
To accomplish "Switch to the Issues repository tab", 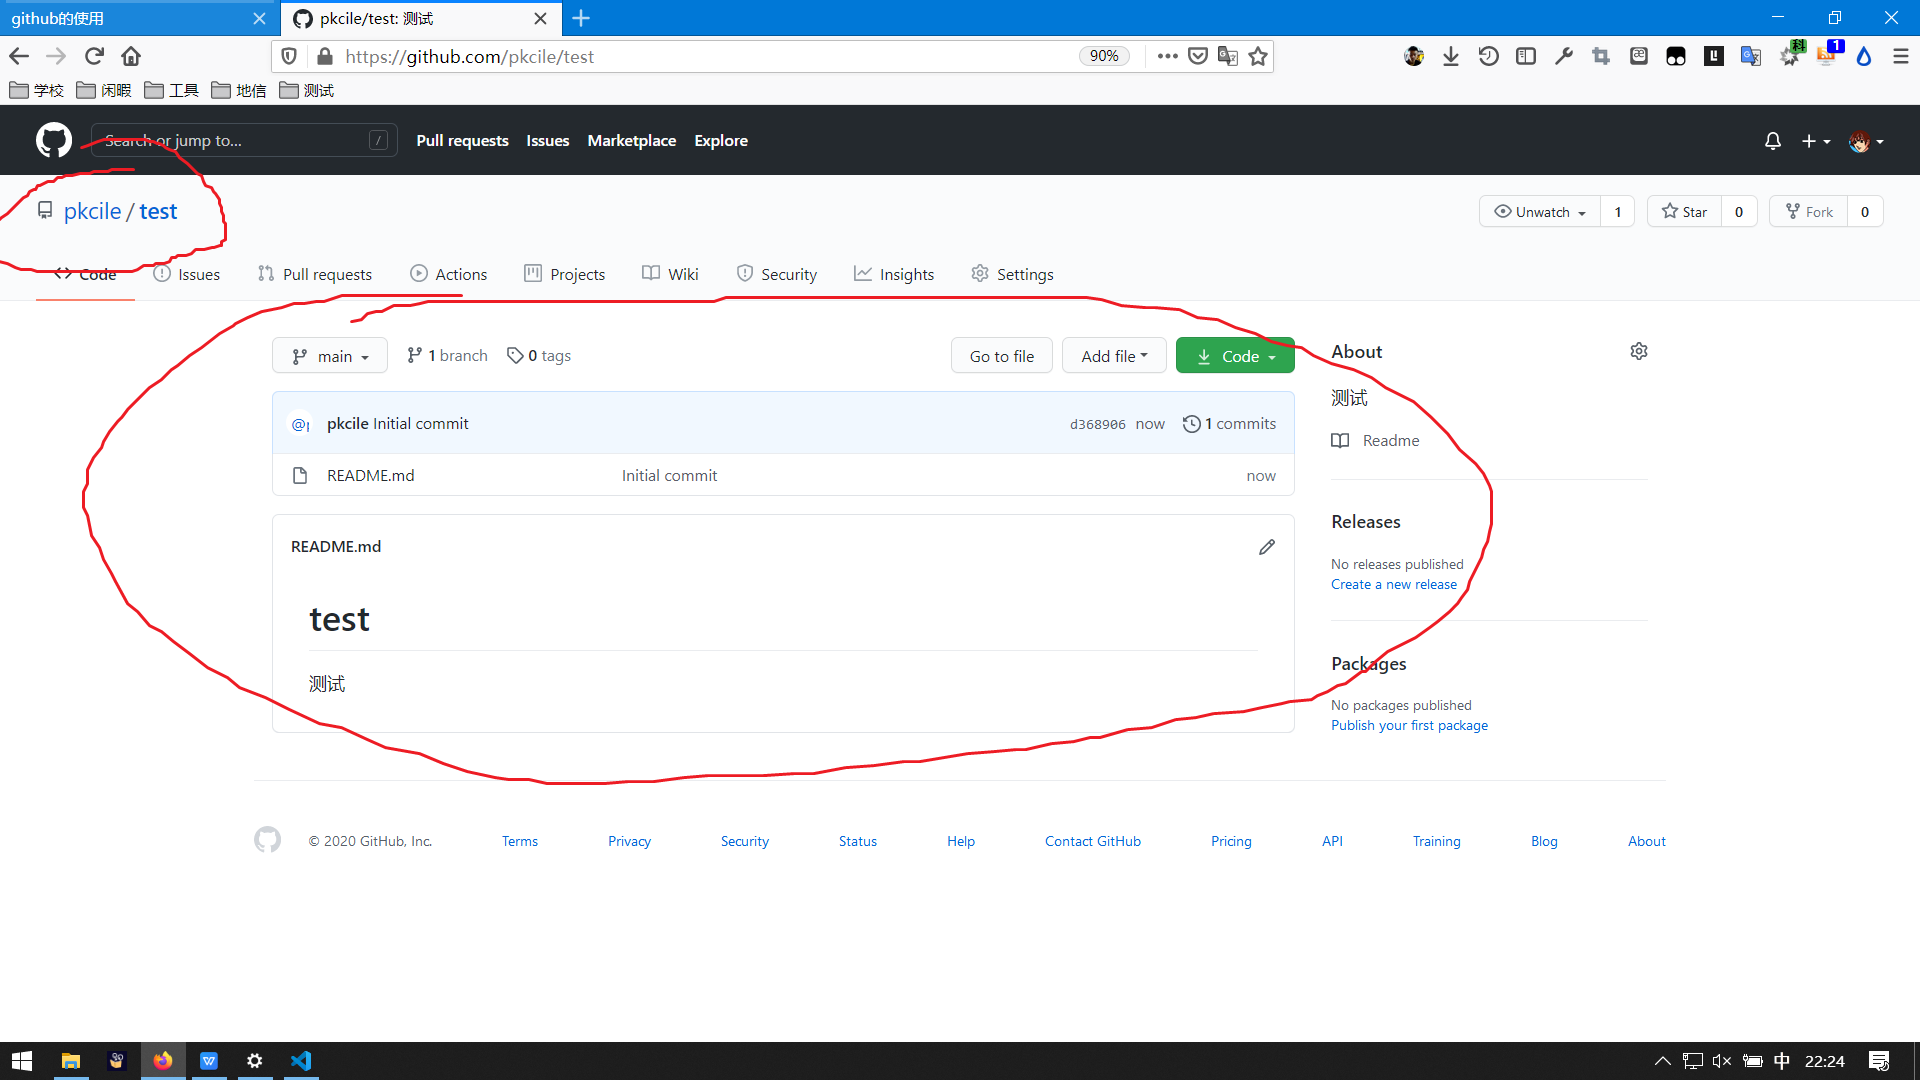I will click(187, 274).
